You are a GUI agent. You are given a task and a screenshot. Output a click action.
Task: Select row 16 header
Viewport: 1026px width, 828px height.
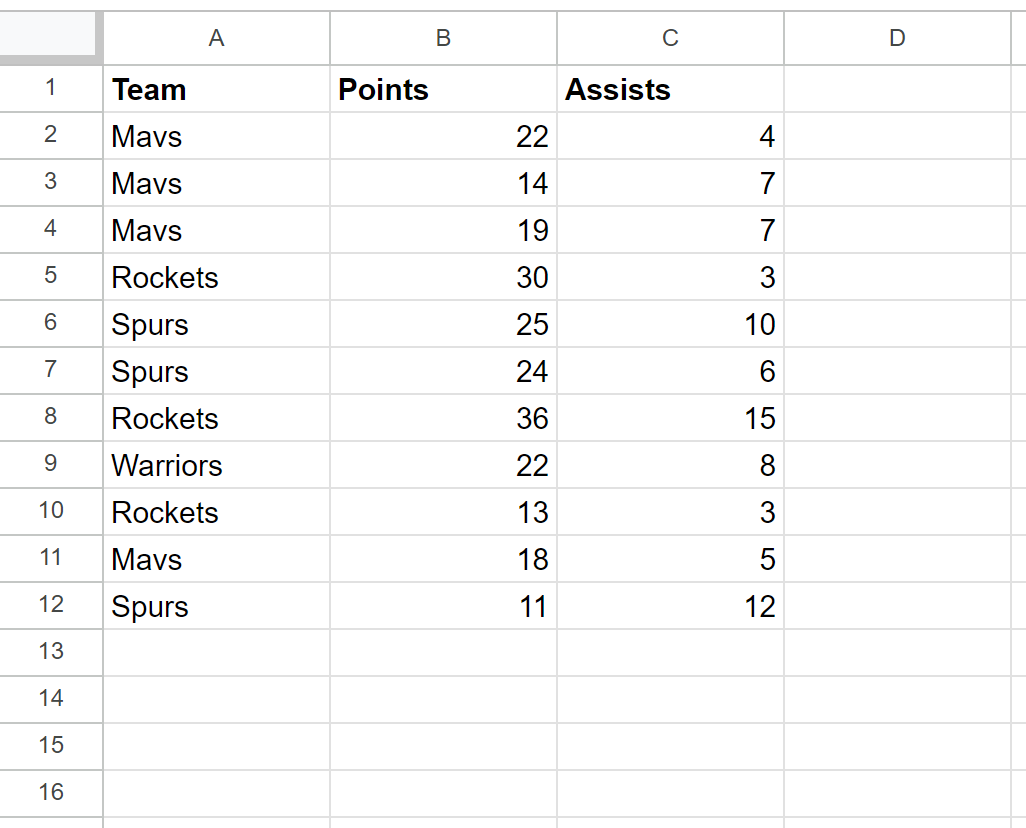coord(51,793)
